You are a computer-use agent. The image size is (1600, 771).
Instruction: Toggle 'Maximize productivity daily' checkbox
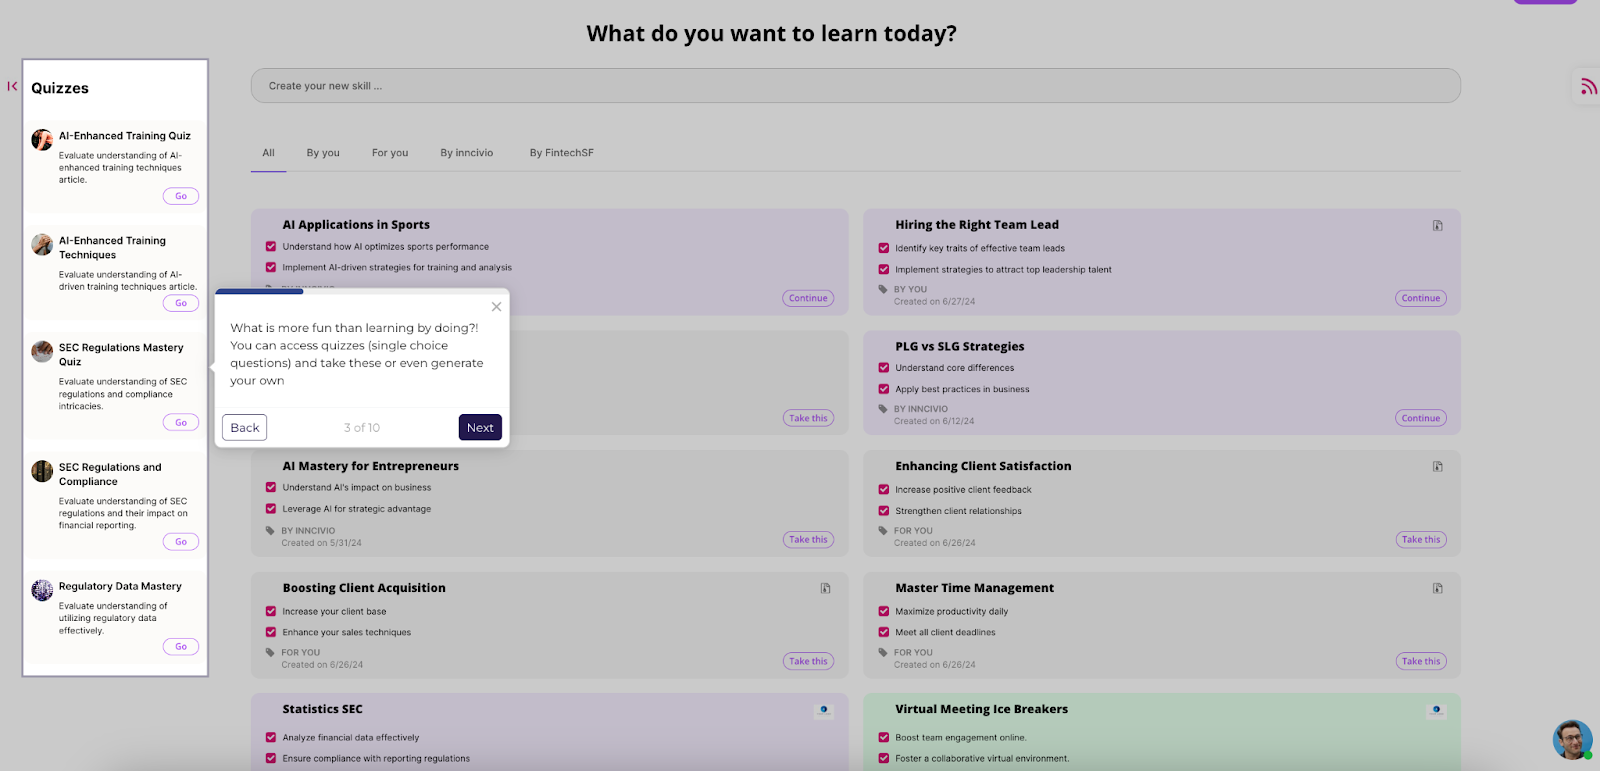[884, 611]
